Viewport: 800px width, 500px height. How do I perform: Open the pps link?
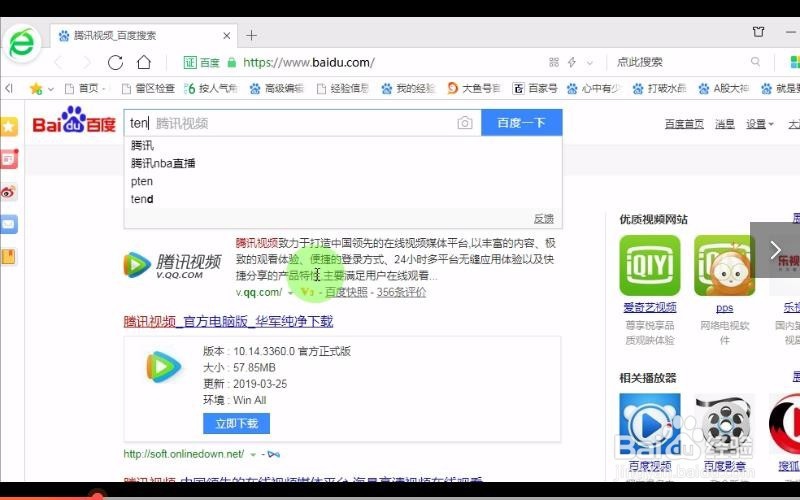[724, 308]
